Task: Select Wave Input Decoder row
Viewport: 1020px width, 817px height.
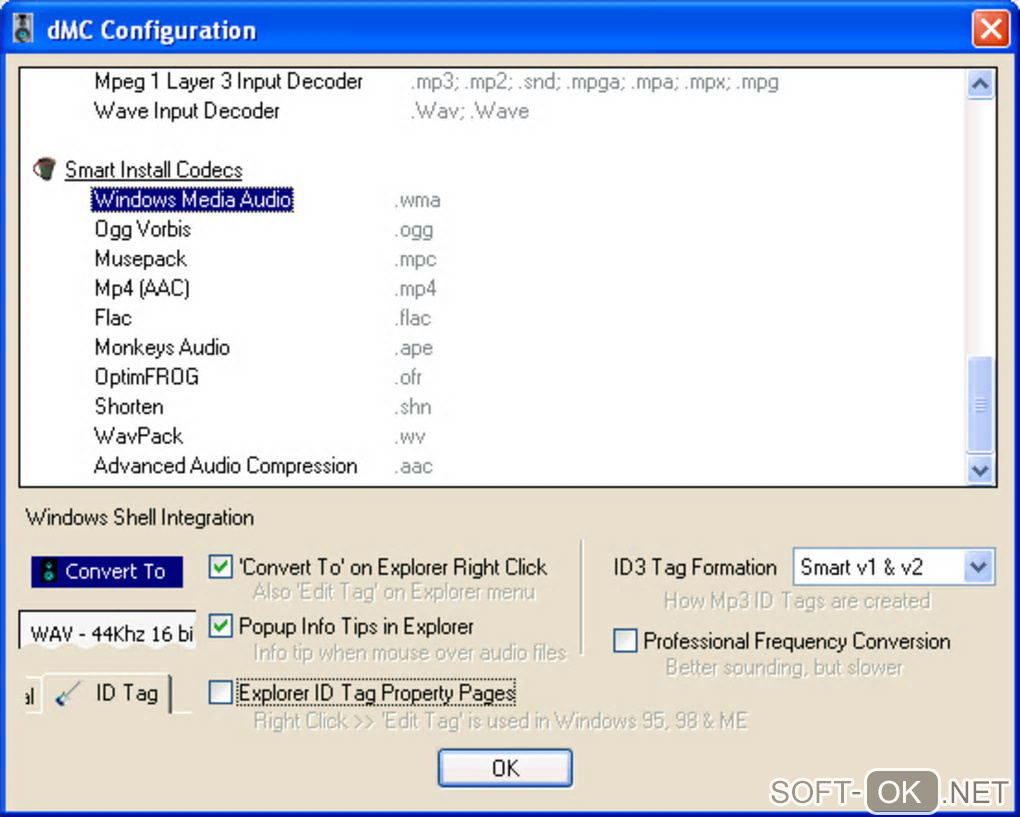Action: [187, 111]
